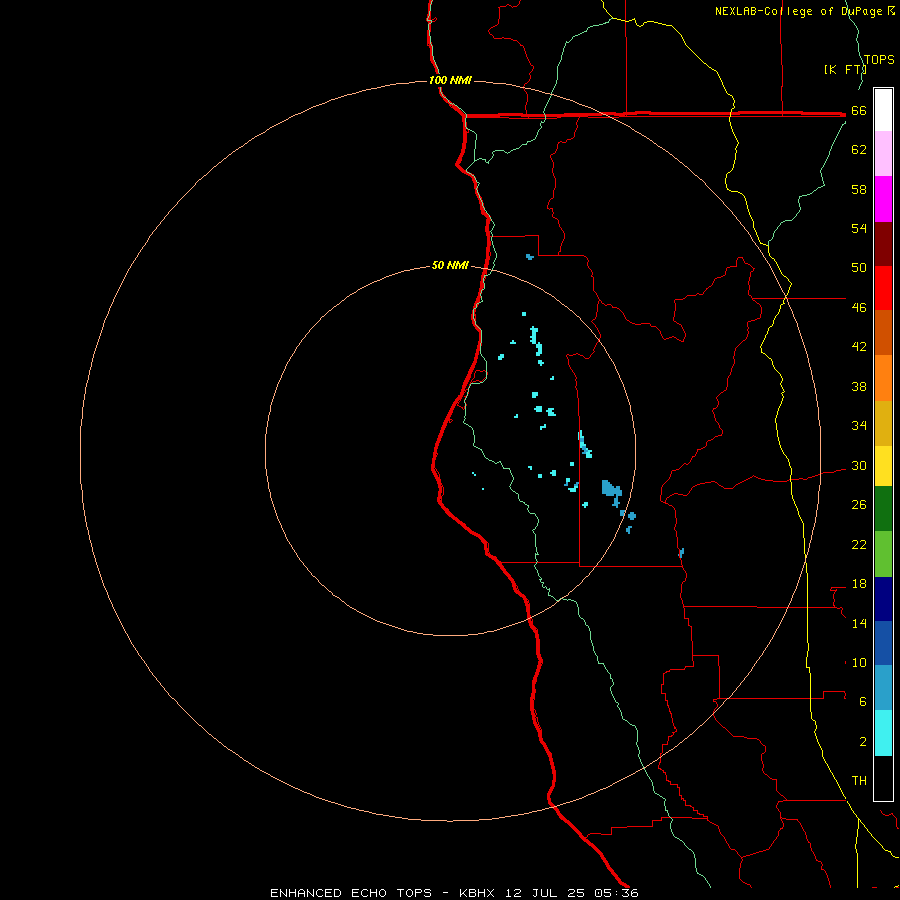Click the "12 JUL 25 05:36" timestamp
The image size is (900, 900).
pos(572,893)
